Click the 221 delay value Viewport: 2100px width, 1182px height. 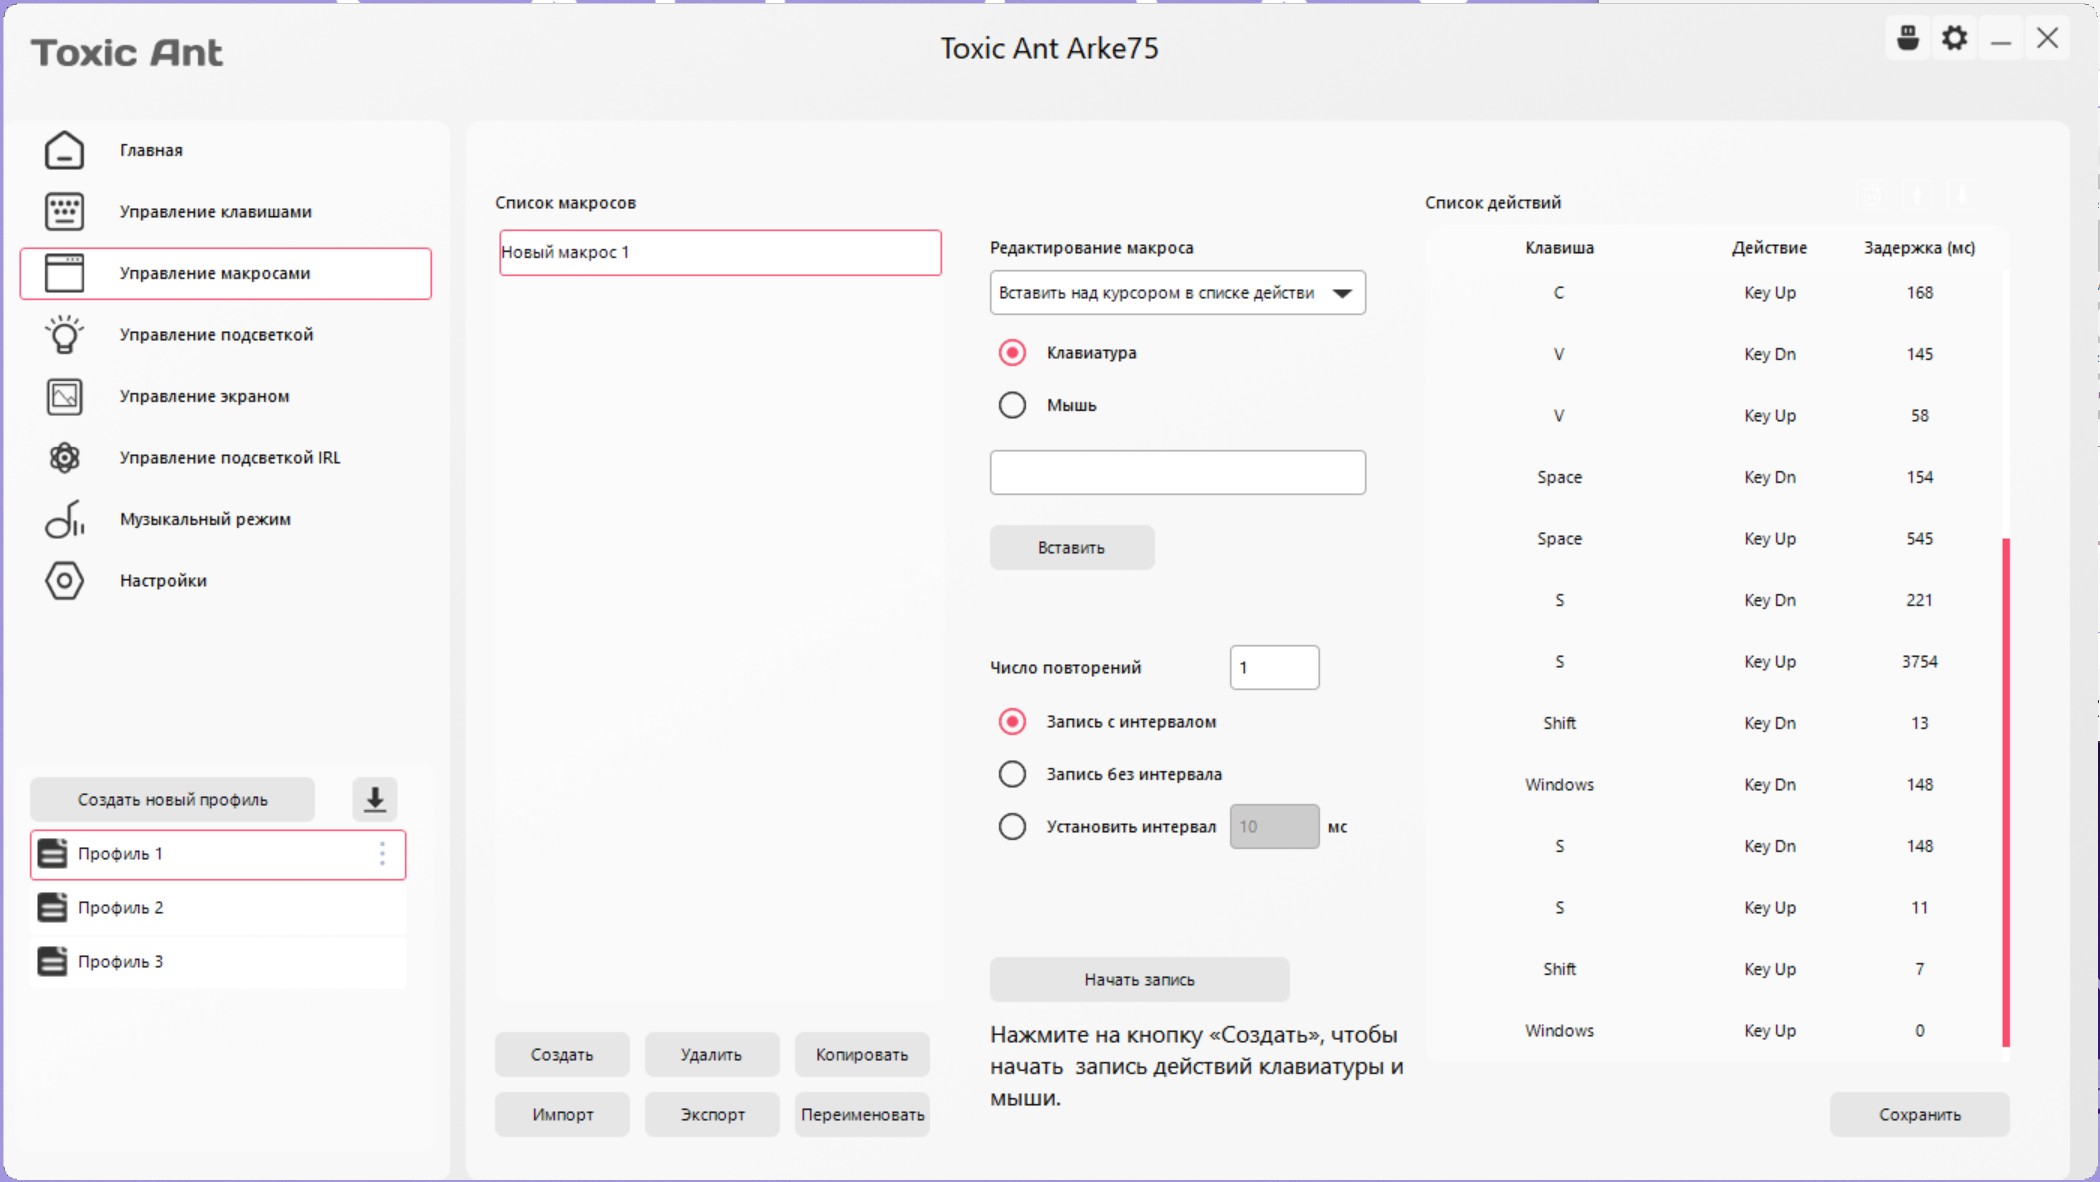point(1919,600)
